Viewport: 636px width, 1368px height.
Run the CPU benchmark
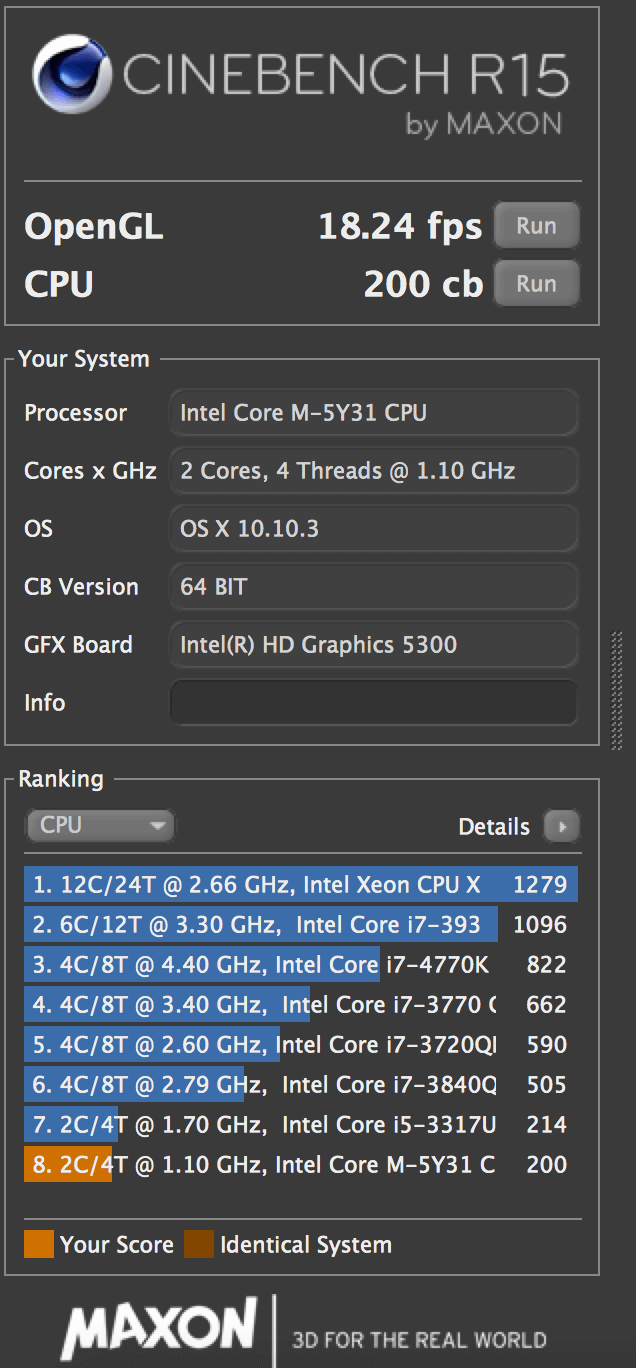pyautogui.click(x=537, y=284)
